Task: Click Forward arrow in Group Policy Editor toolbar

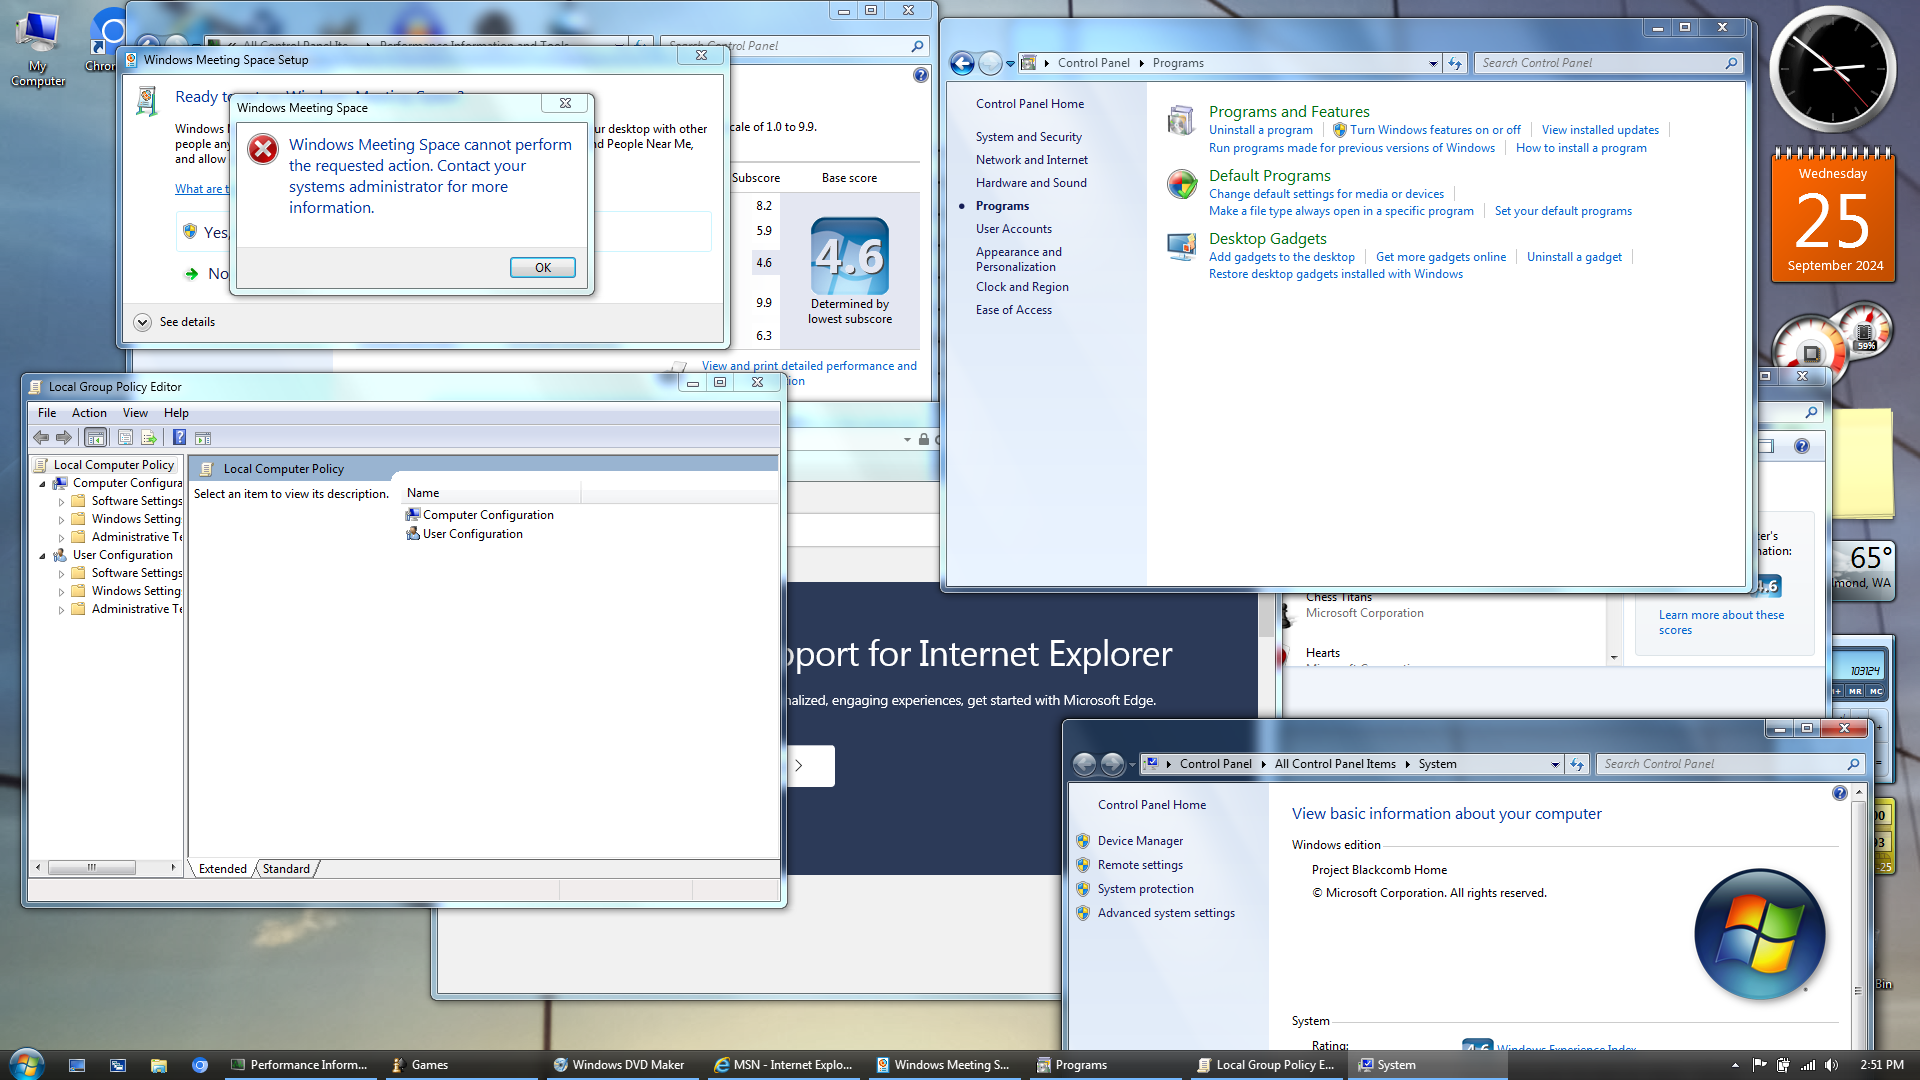Action: click(64, 438)
